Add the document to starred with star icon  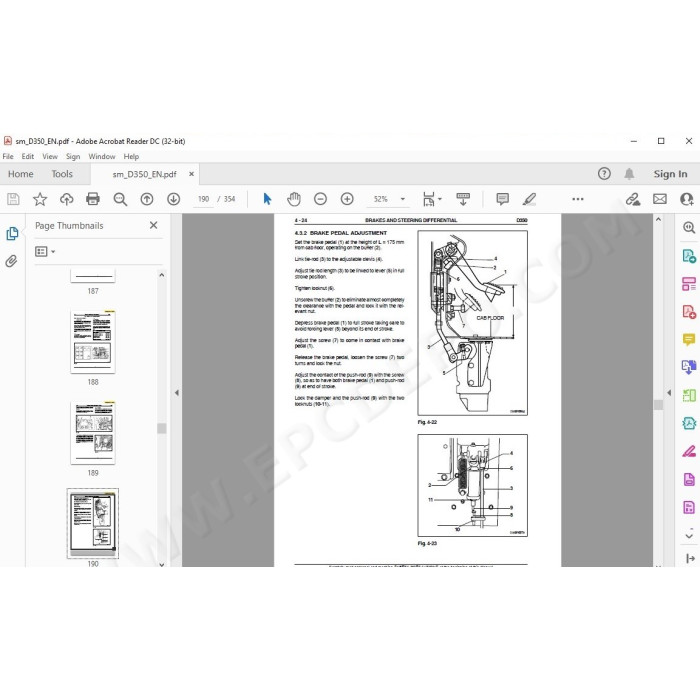click(40, 199)
